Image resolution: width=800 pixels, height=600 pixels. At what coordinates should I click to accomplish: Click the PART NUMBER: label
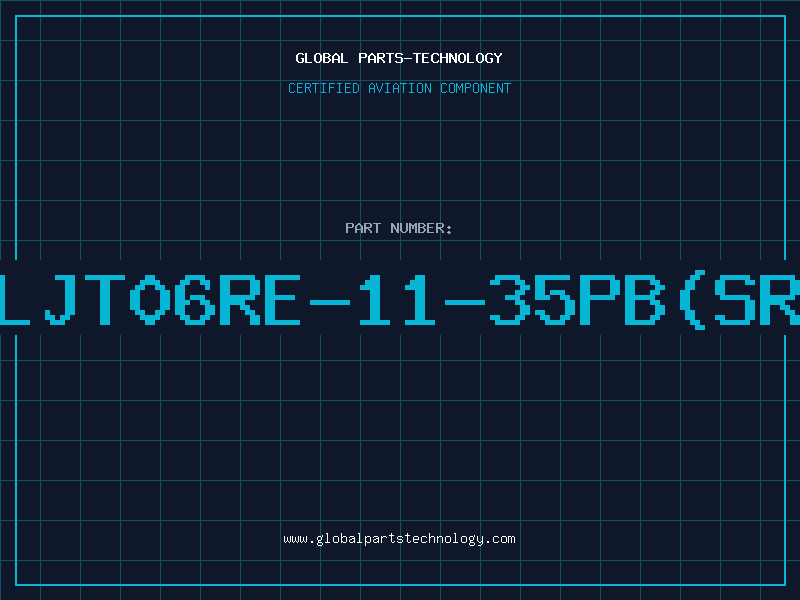(398, 228)
